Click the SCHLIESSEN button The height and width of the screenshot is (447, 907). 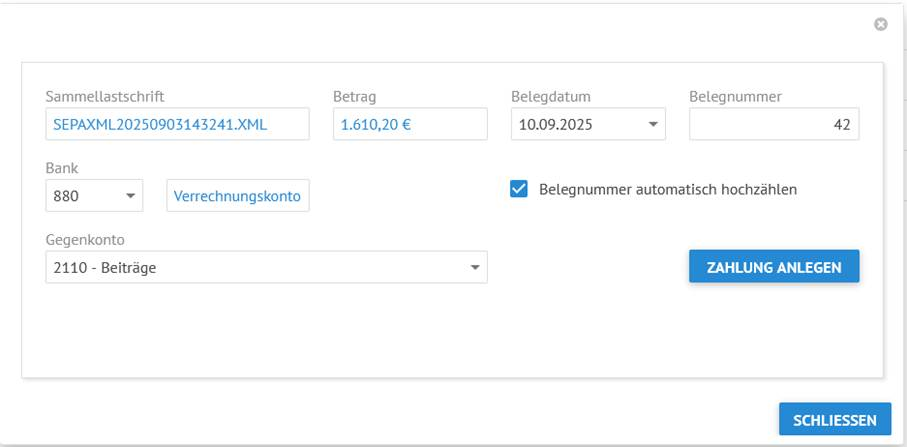[834, 420]
